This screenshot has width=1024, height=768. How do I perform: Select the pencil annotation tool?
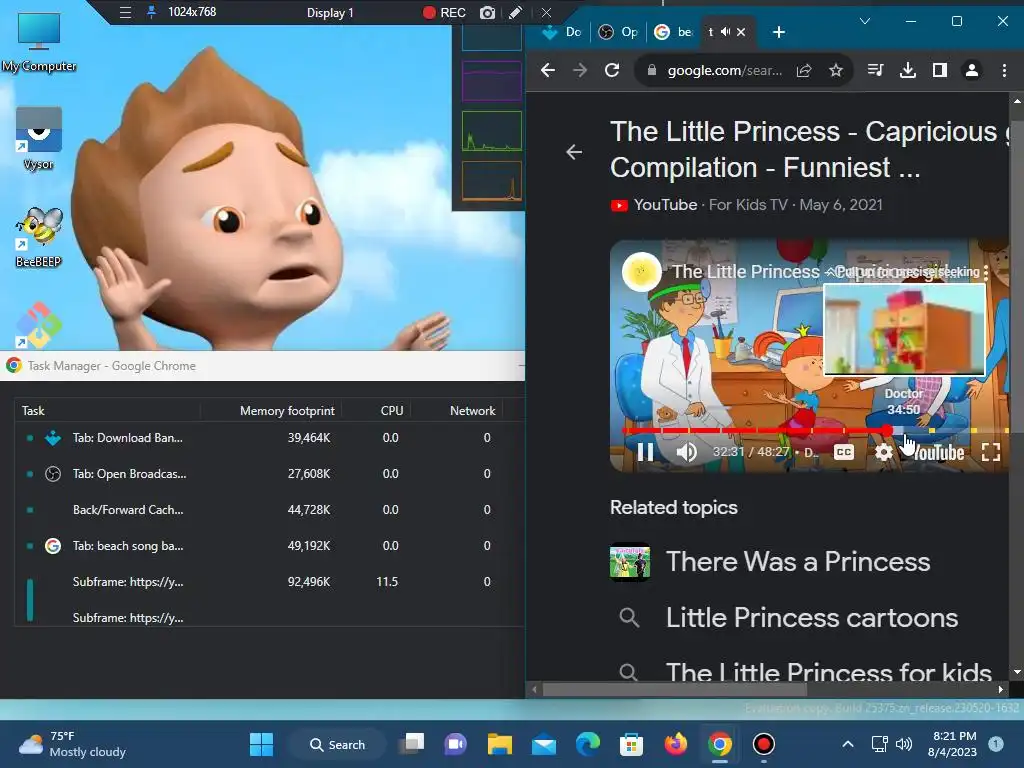[x=516, y=12]
